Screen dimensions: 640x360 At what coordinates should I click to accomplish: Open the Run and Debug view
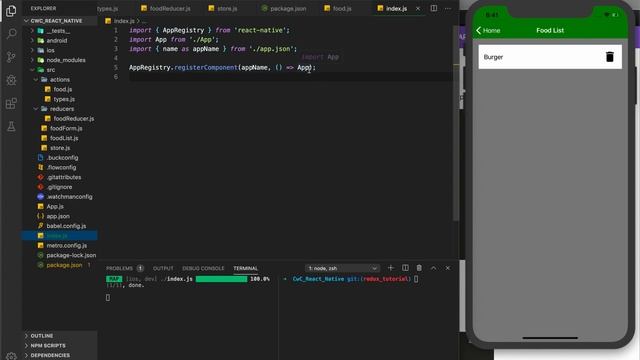point(11,80)
